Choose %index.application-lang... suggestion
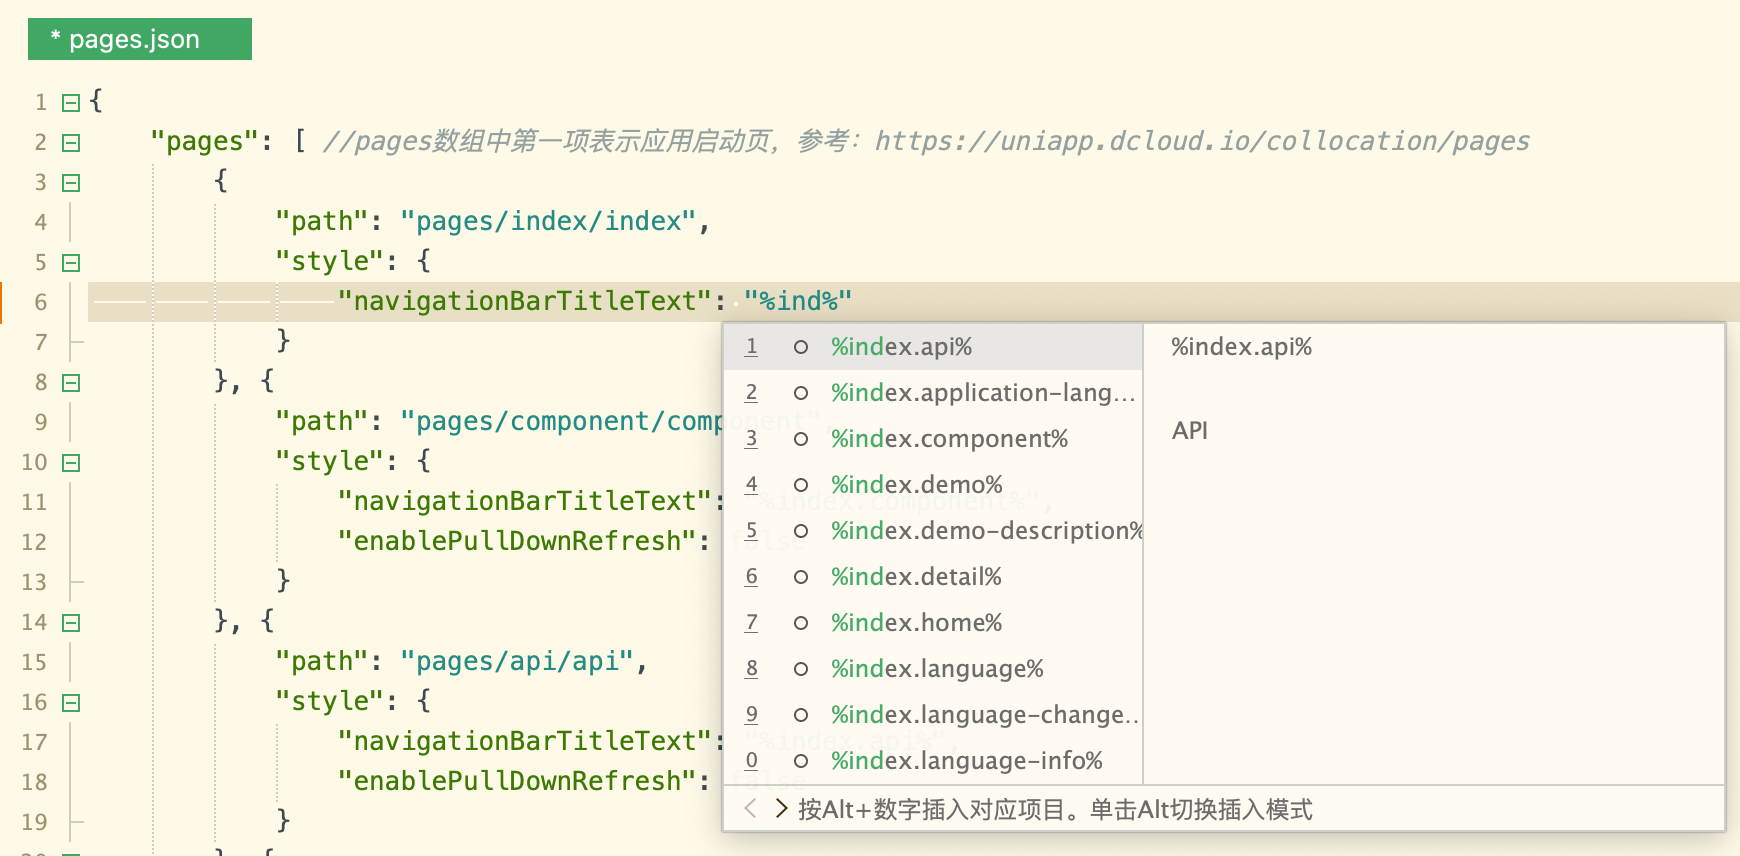The height and width of the screenshot is (856, 1740). tap(933, 393)
